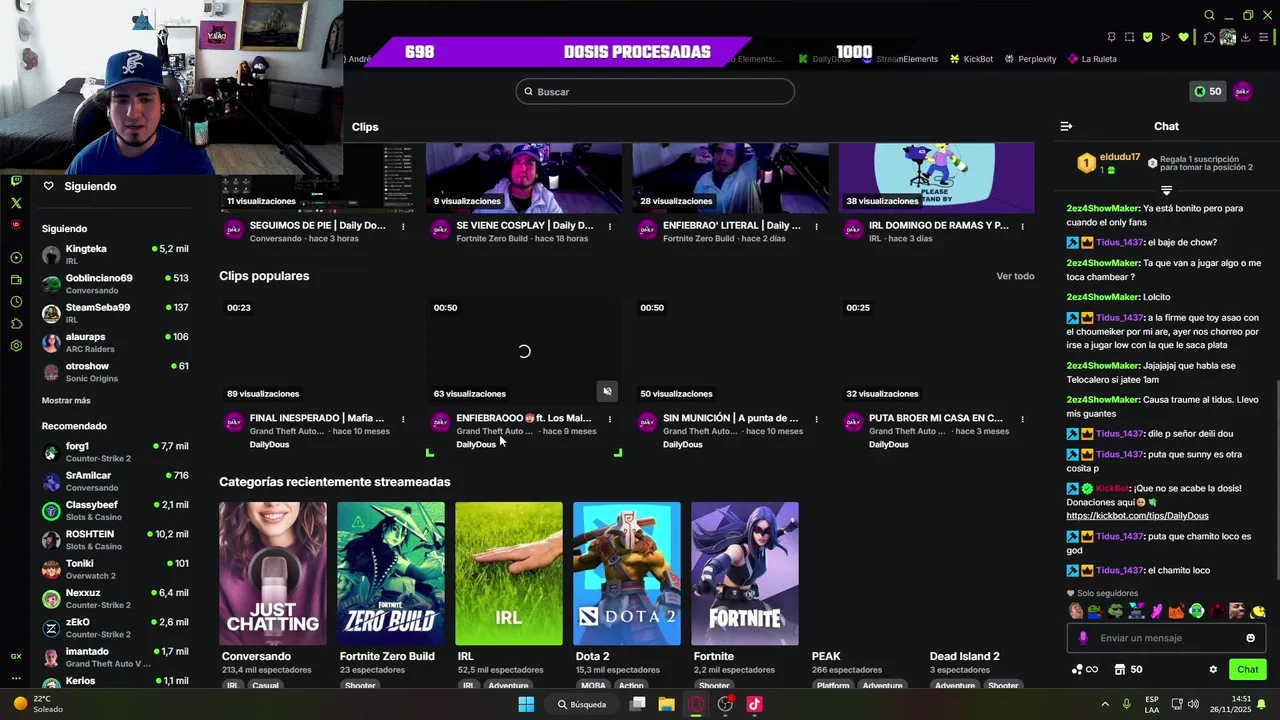Screen dimensions: 1280x720
Task: Open Goblinciano69 channel in following list
Action: pos(115,284)
